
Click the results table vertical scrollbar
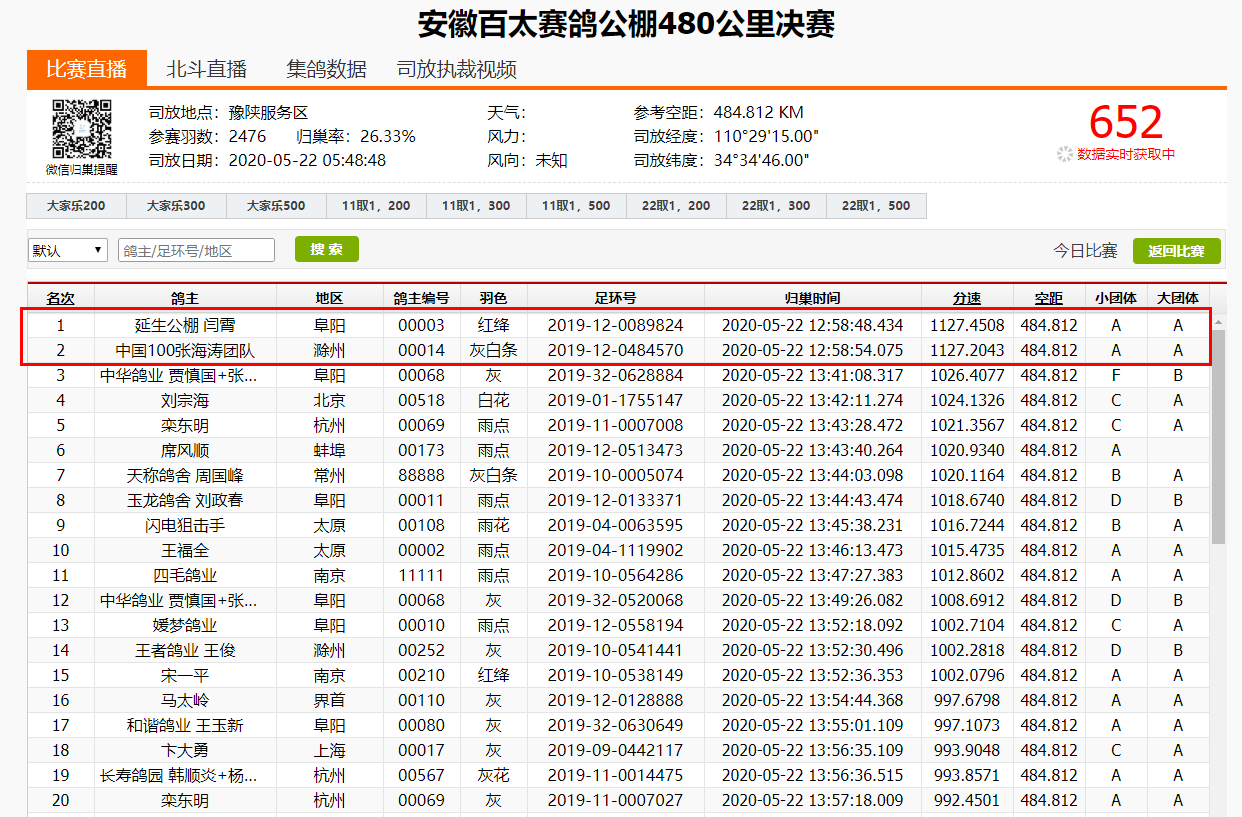[1218, 450]
